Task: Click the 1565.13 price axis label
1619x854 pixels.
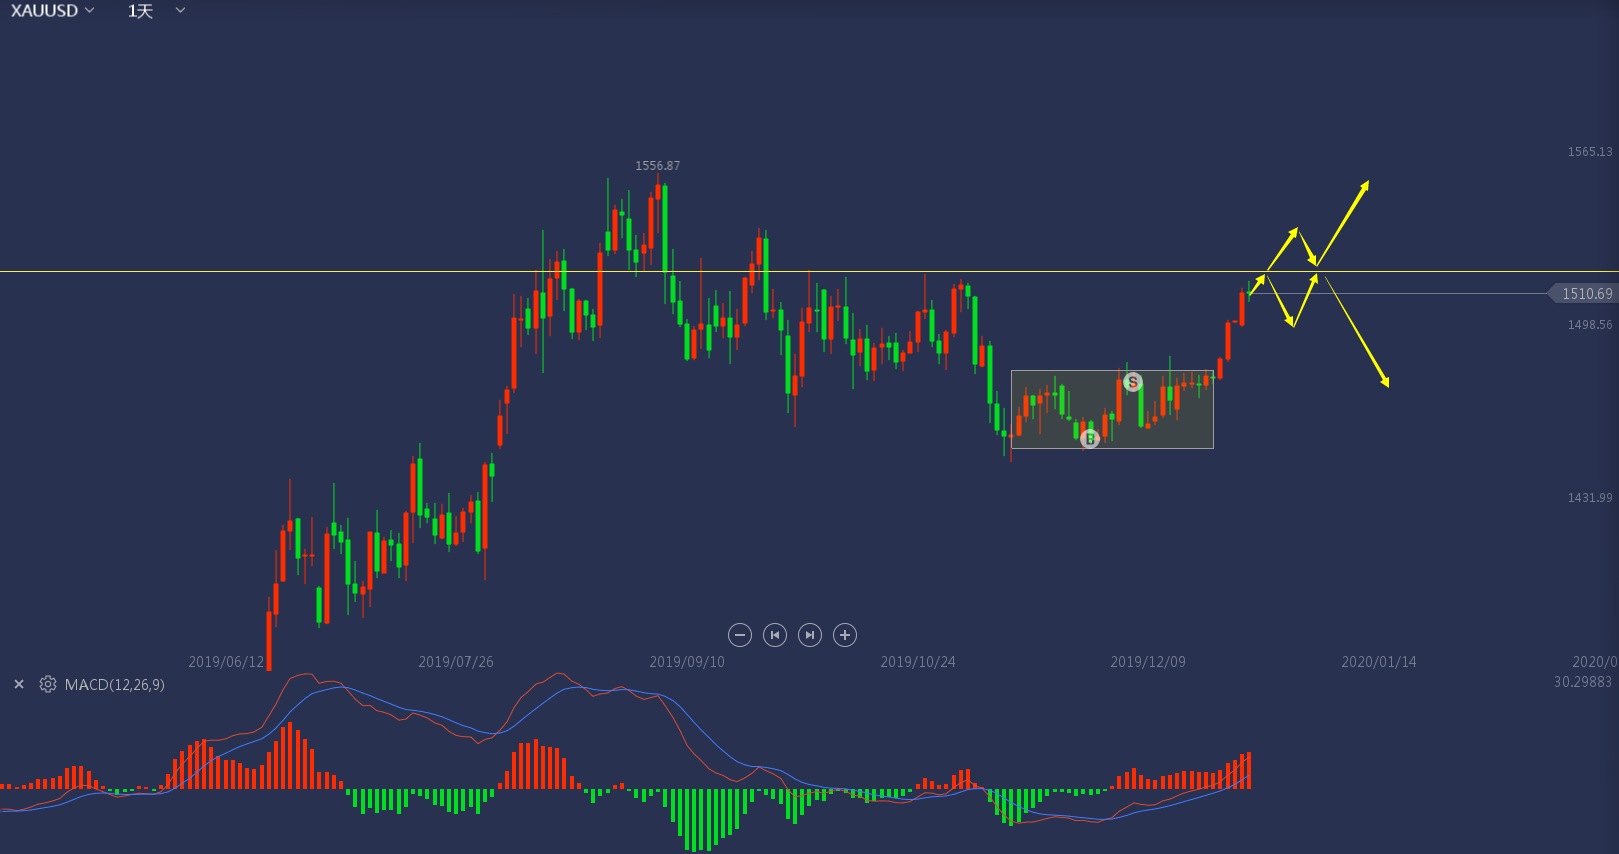Action: point(1590,152)
